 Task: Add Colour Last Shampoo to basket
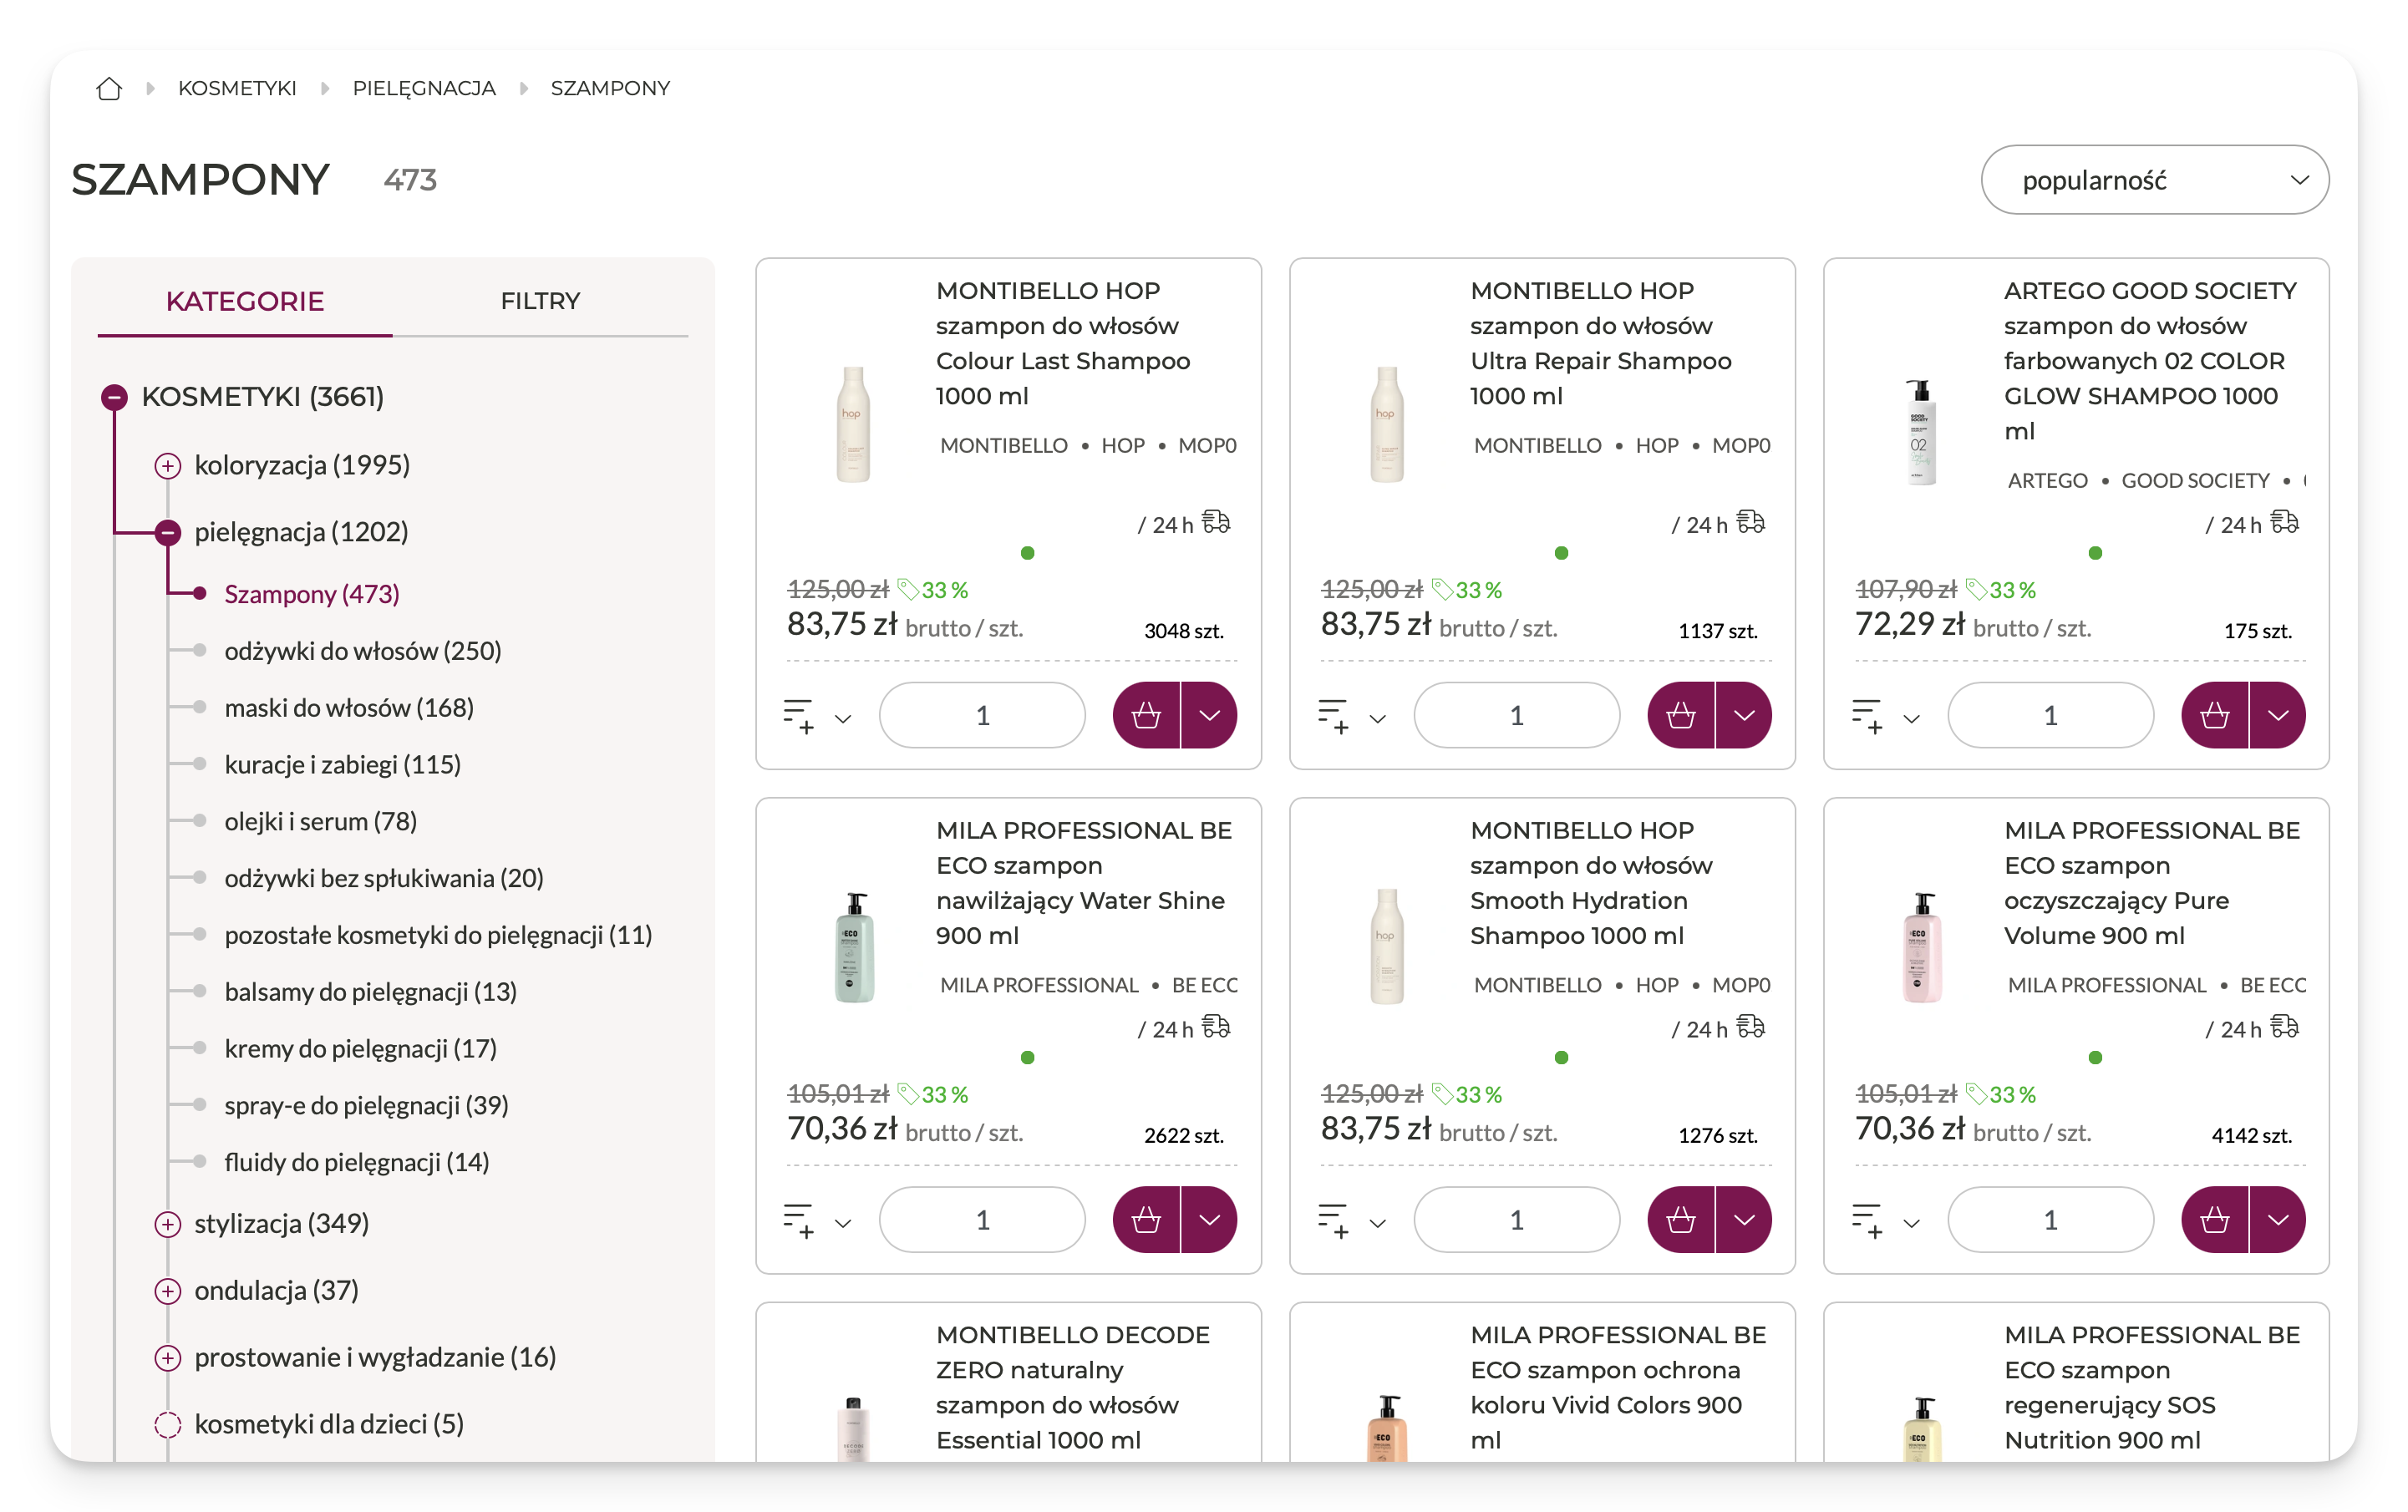click(1146, 715)
